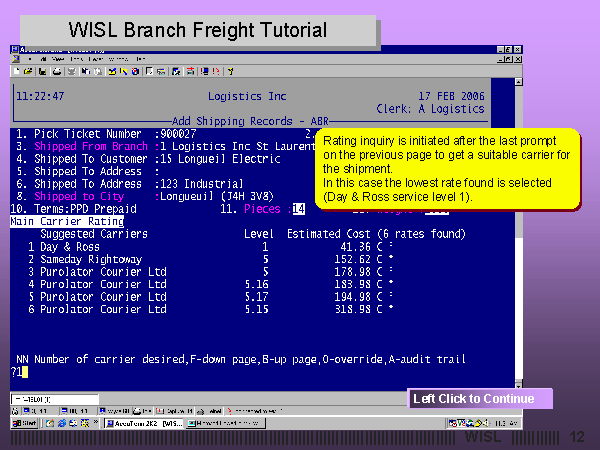
Task: Click Purolator level 5.17 entry
Action: pos(257,297)
